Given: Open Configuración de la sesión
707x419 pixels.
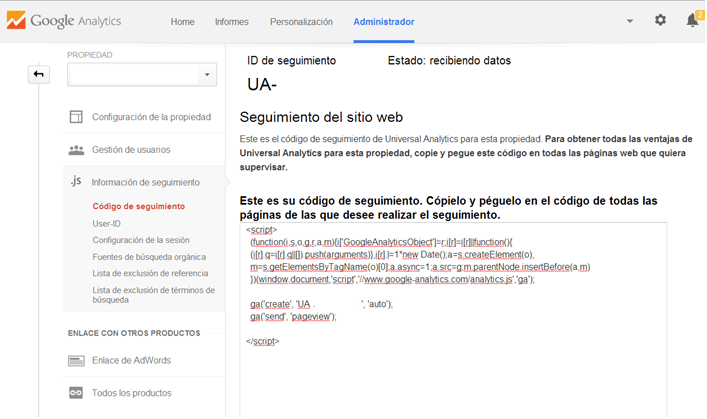Looking at the screenshot, I should [x=141, y=240].
